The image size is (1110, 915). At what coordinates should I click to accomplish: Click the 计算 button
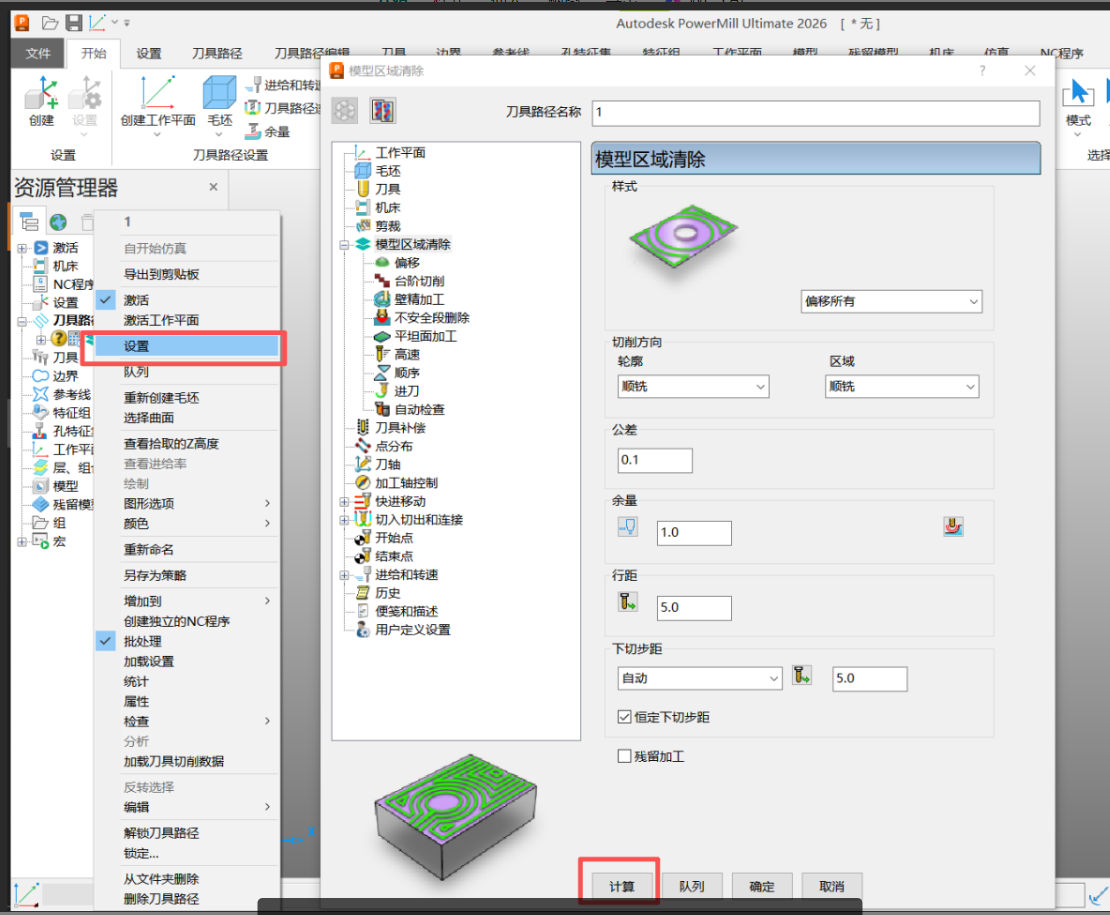coord(622,886)
